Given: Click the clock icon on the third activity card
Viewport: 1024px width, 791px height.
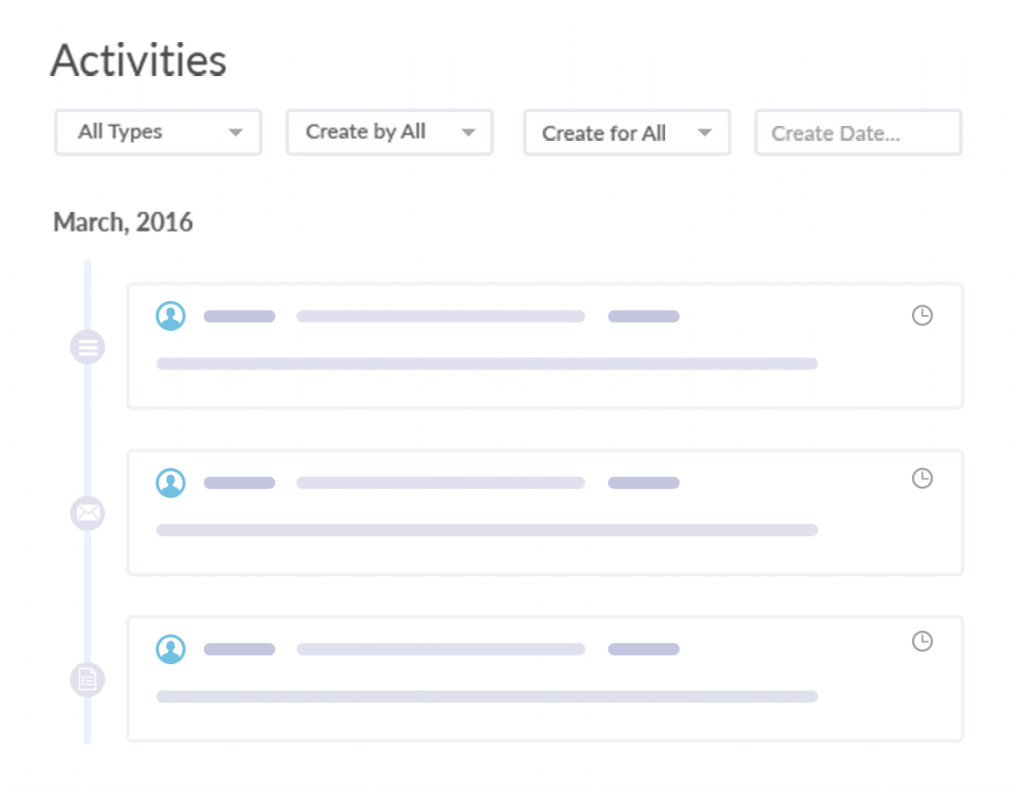Looking at the screenshot, I should [x=922, y=641].
